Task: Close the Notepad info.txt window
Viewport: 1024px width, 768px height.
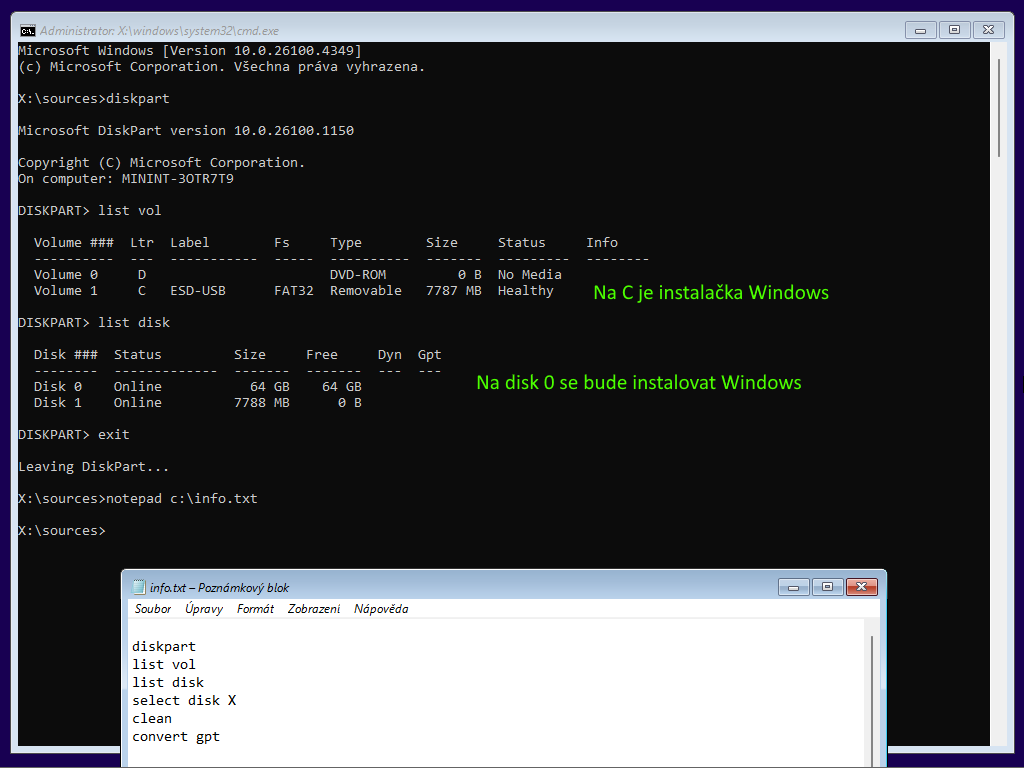Action: click(861, 587)
